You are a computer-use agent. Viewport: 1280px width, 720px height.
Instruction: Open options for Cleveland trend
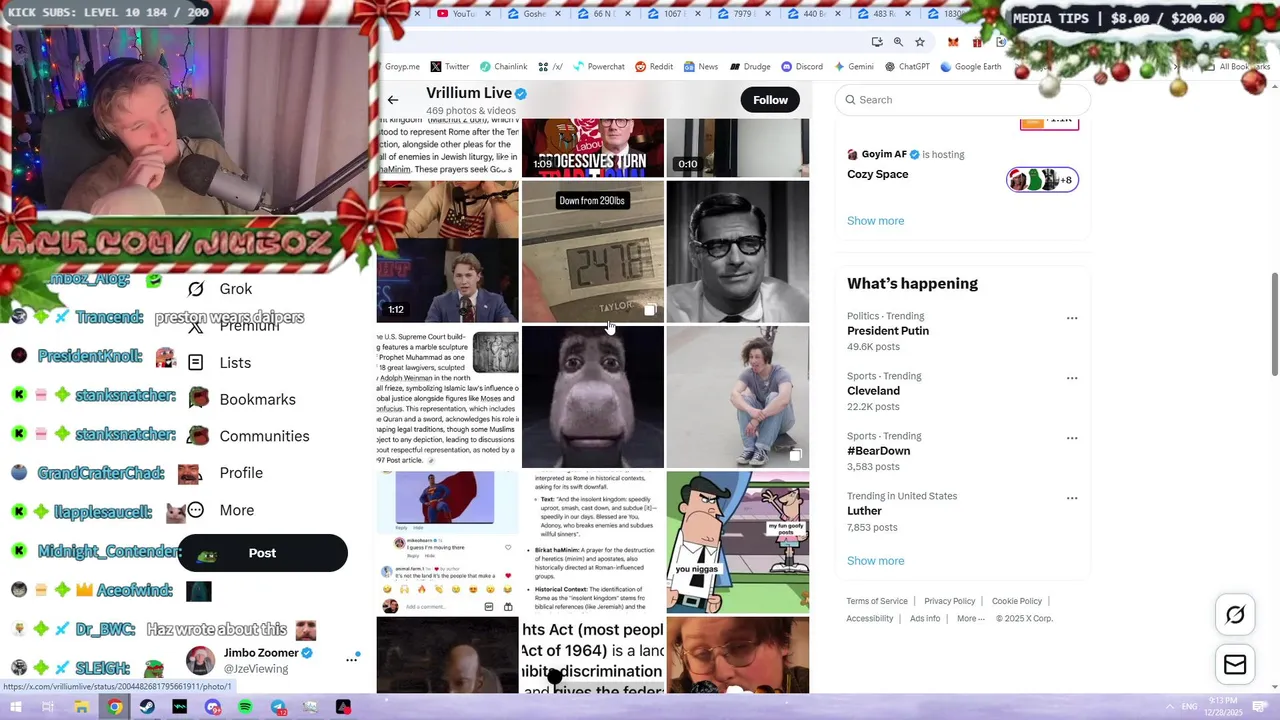click(x=1072, y=378)
